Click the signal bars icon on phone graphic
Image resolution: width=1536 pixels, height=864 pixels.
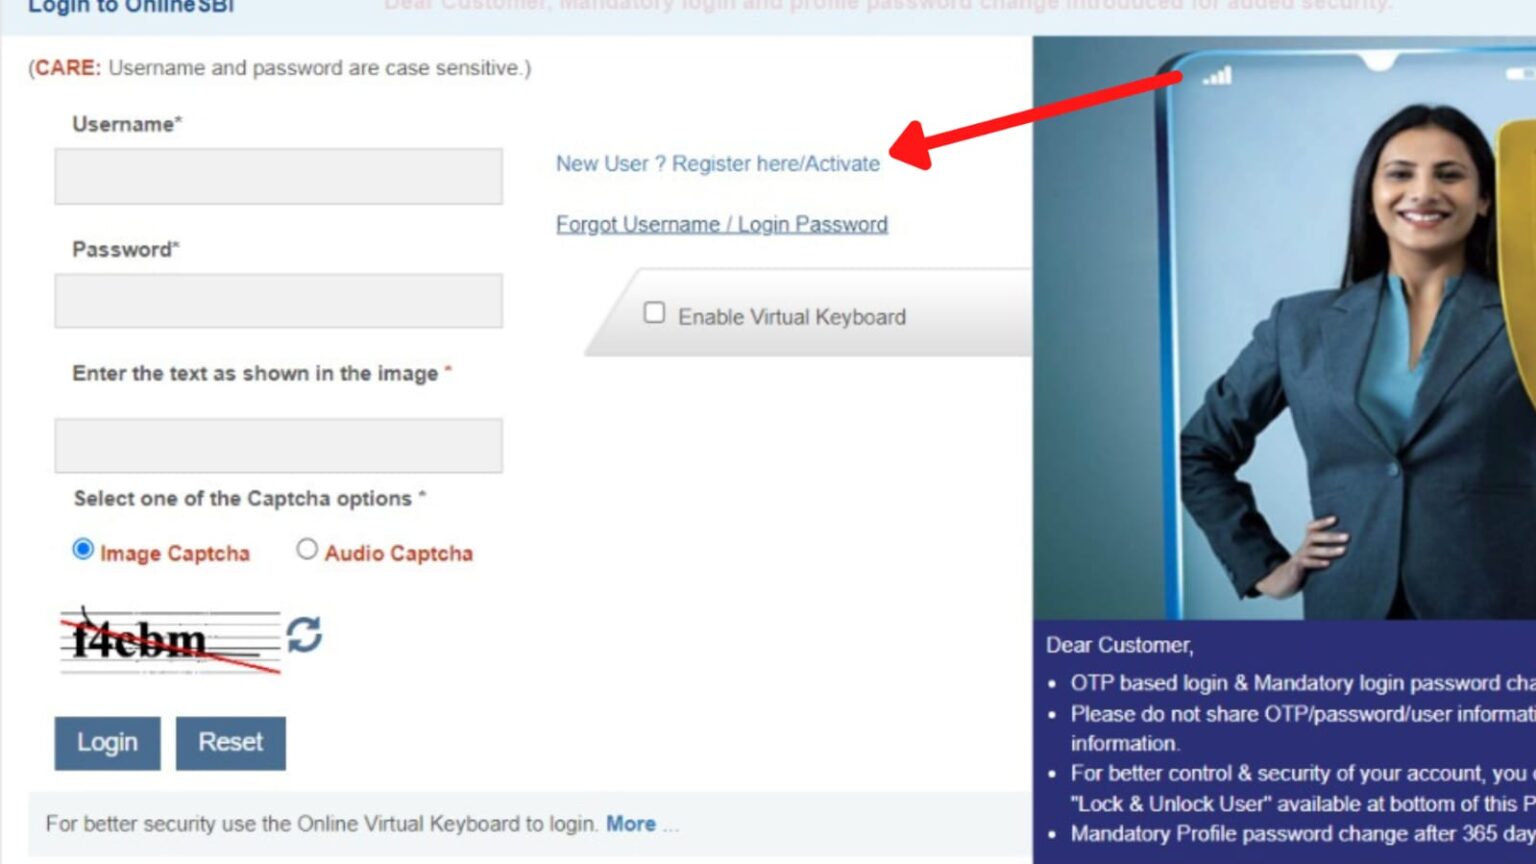pos(1217,76)
